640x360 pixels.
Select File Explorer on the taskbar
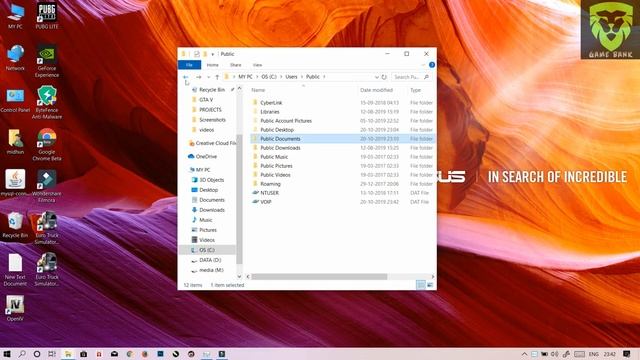(68, 354)
